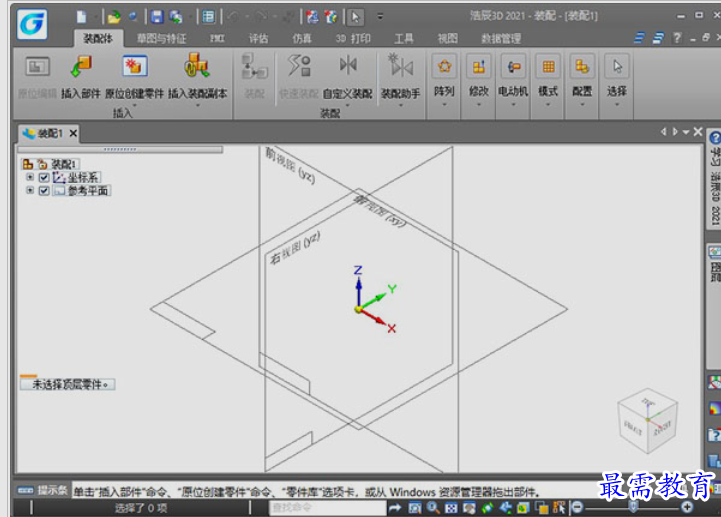Expand the dropdown under 插入装配副本
The height and width of the screenshot is (517, 721).
(198, 105)
